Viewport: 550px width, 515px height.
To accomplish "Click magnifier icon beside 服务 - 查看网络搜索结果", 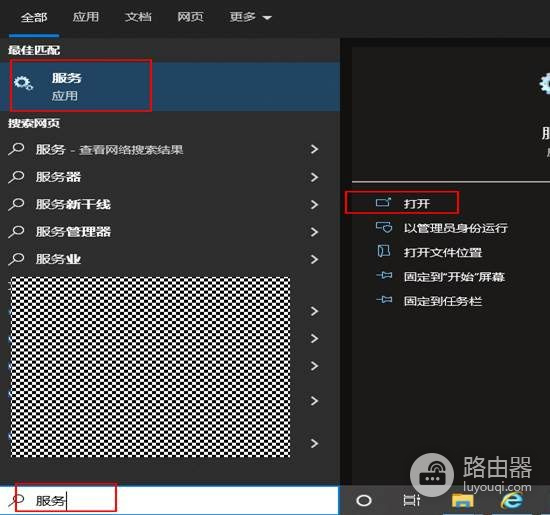I will [x=16, y=149].
